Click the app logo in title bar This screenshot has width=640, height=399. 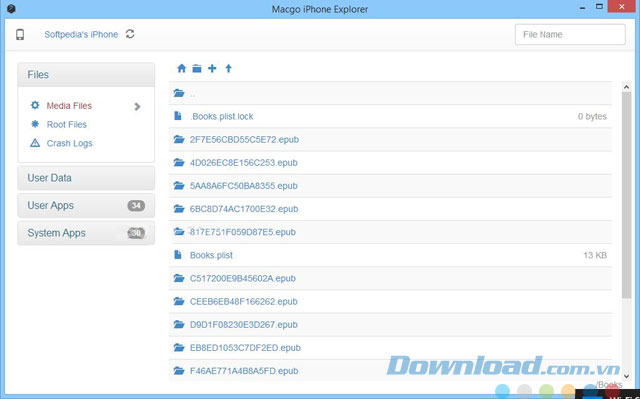[x=11, y=9]
